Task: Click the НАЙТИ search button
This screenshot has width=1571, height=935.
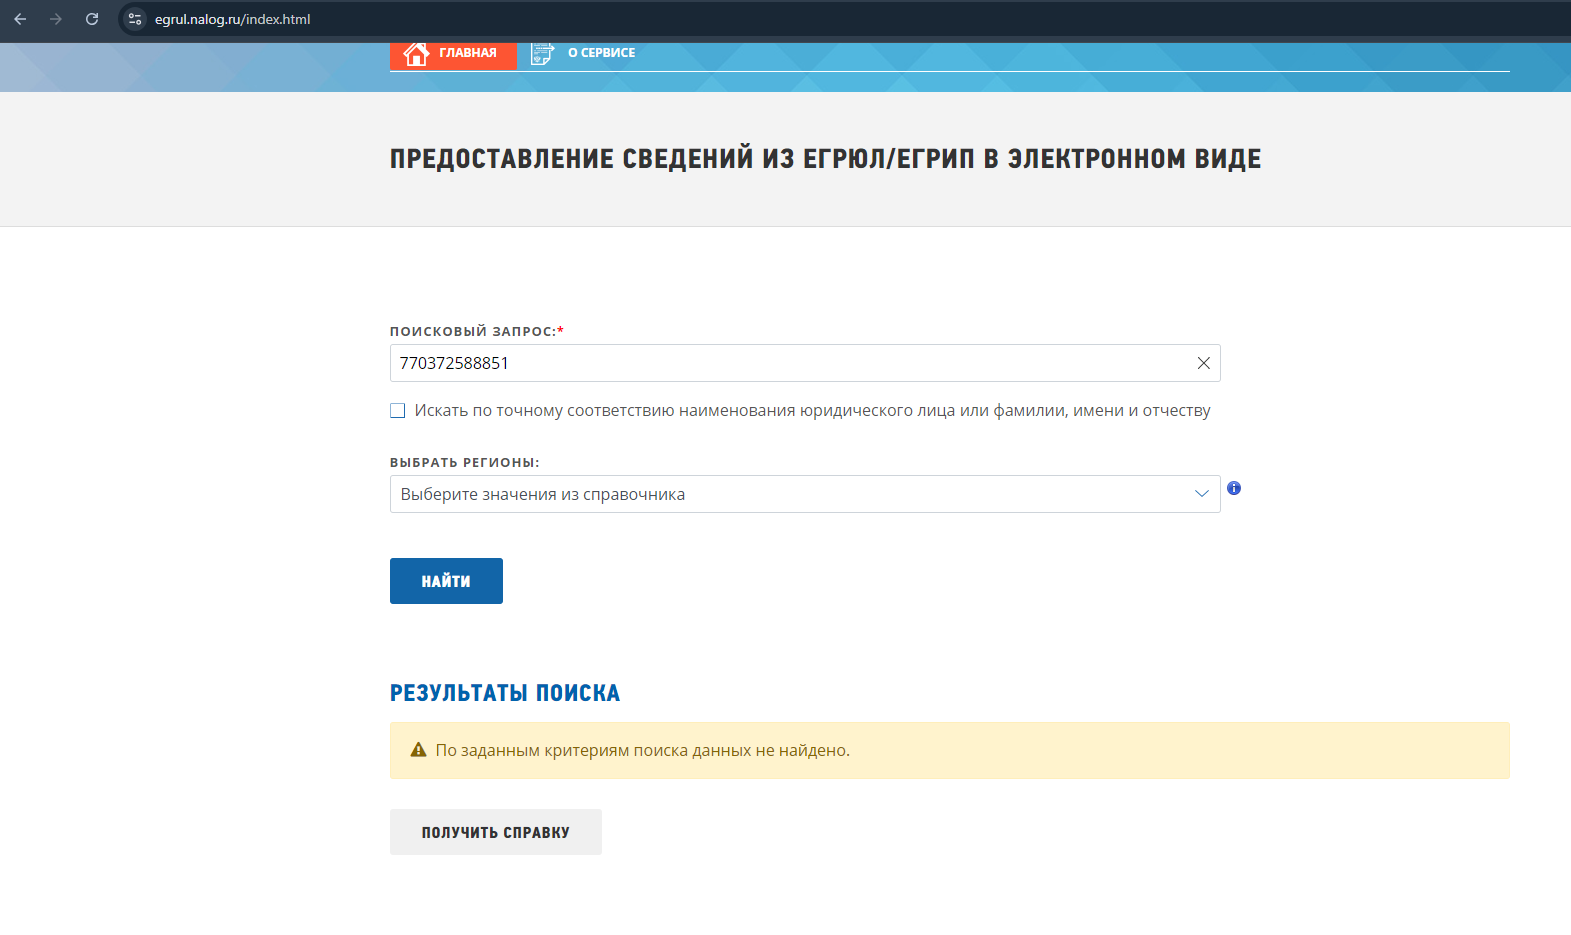Action: [446, 581]
